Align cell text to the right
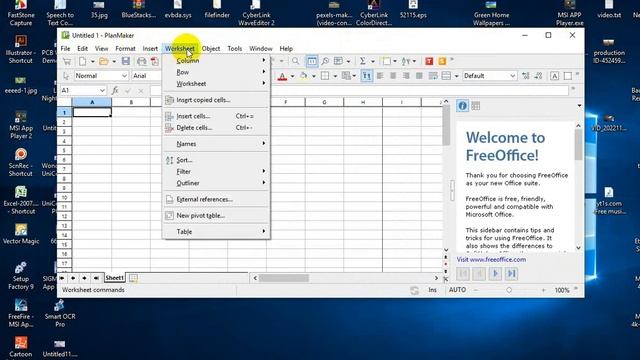 (406, 76)
